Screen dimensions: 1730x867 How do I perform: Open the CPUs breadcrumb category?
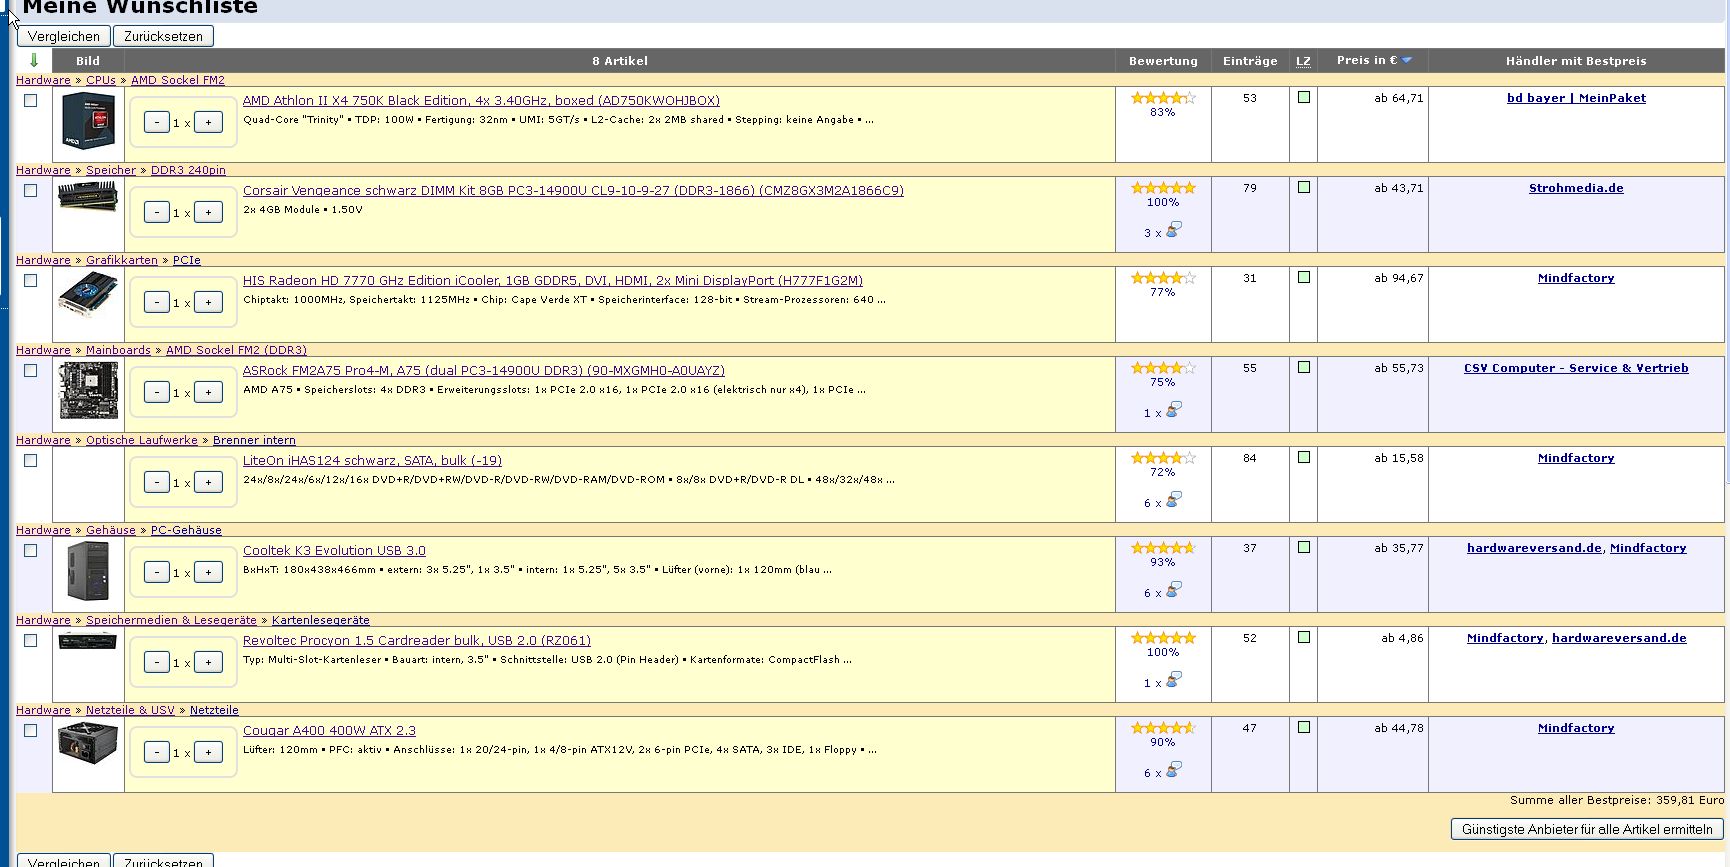click(x=101, y=80)
